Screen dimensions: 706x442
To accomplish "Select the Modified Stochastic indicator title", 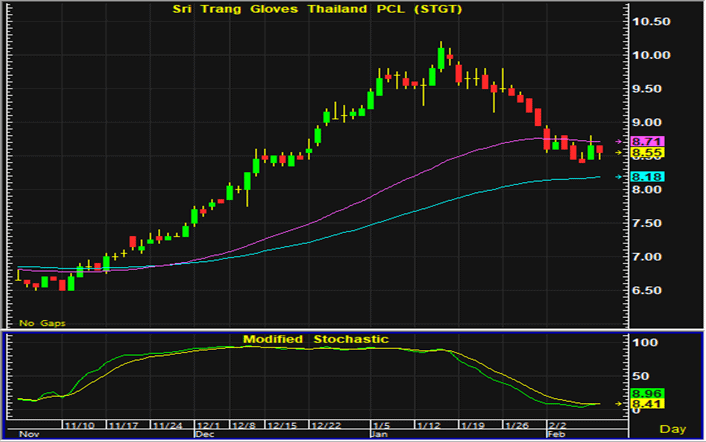I will [318, 340].
